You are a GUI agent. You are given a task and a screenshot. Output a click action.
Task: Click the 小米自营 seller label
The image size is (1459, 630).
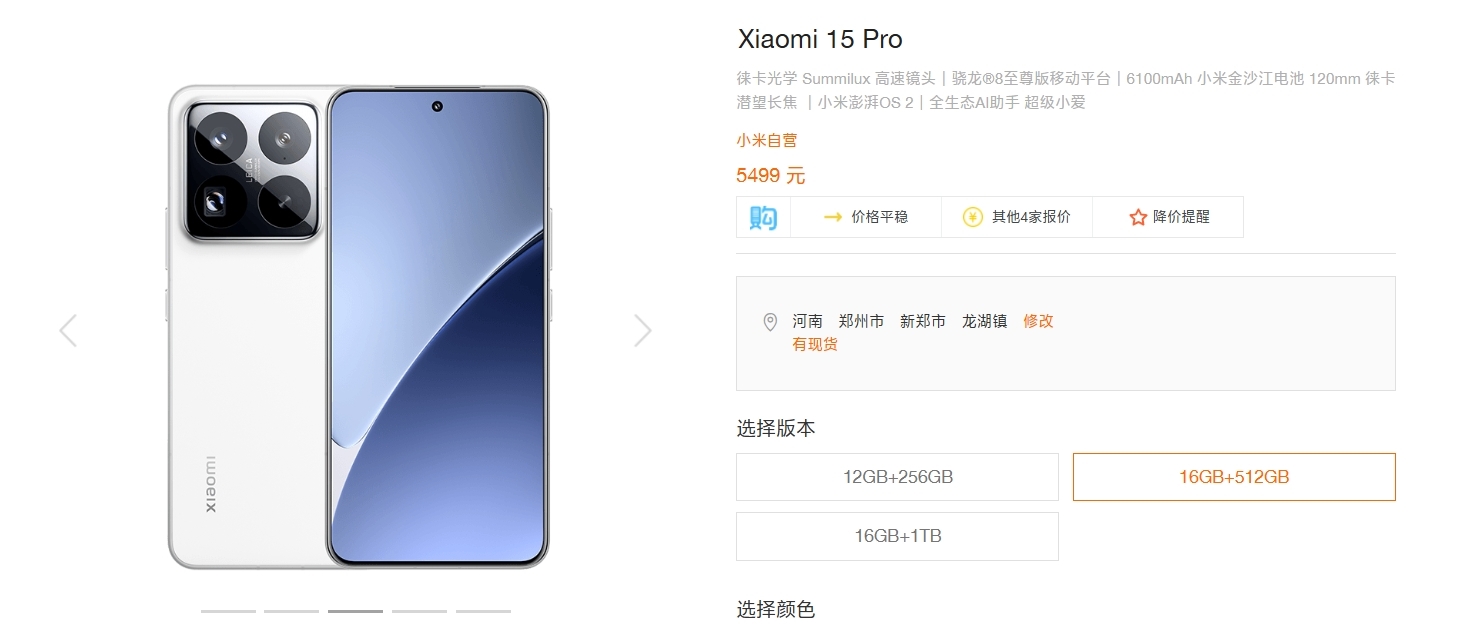pos(767,141)
